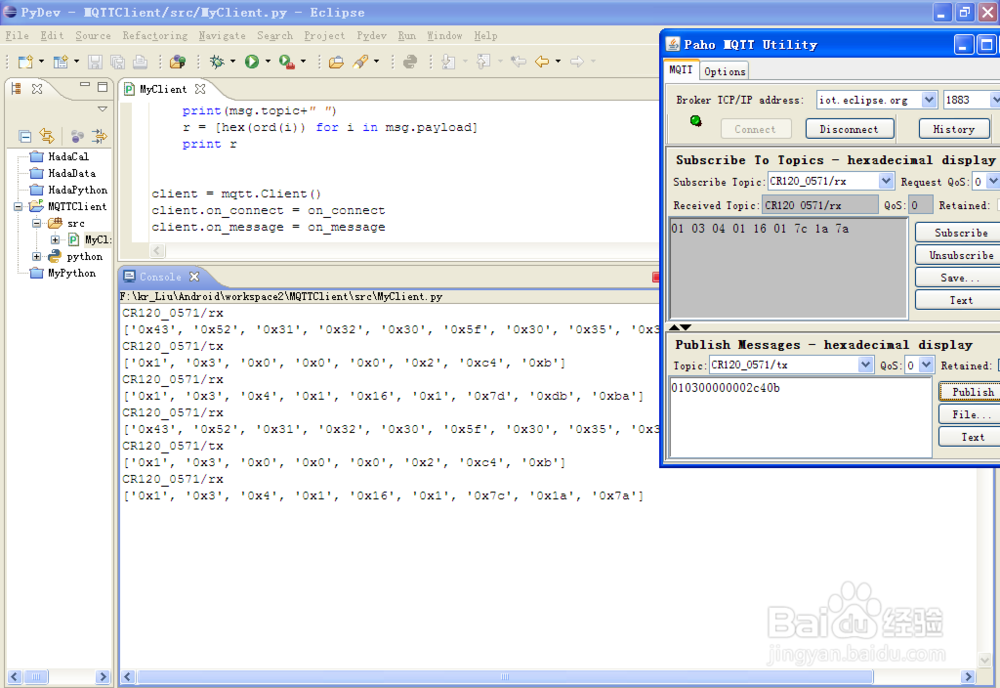1000x688 pixels.
Task: Minimize the Package Explorer view
Action: click(84, 85)
